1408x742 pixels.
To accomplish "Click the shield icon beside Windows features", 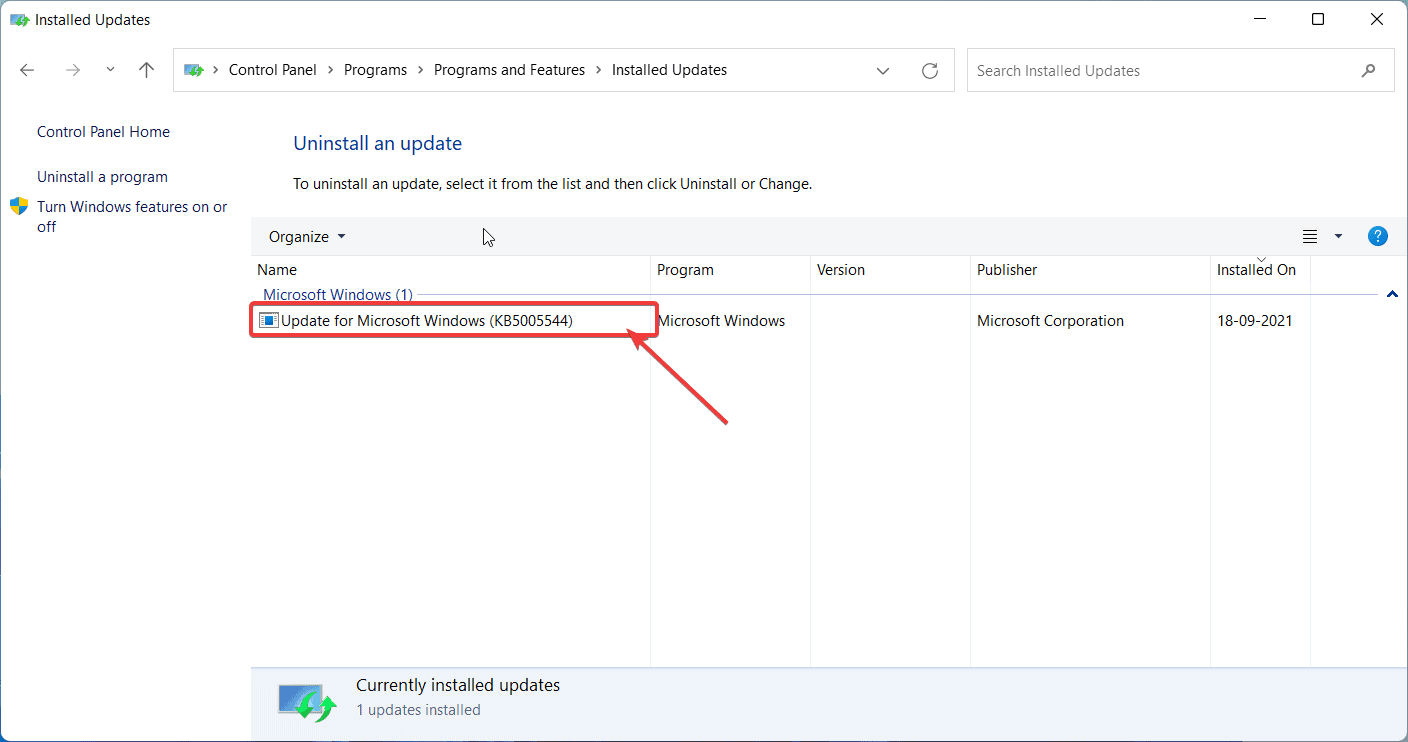I will (x=19, y=207).
